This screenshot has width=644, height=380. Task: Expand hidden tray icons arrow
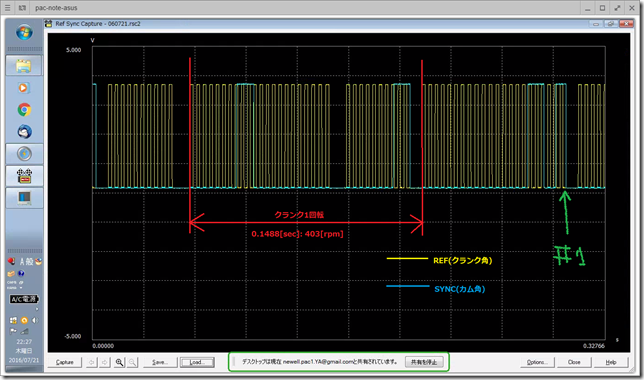point(37,309)
